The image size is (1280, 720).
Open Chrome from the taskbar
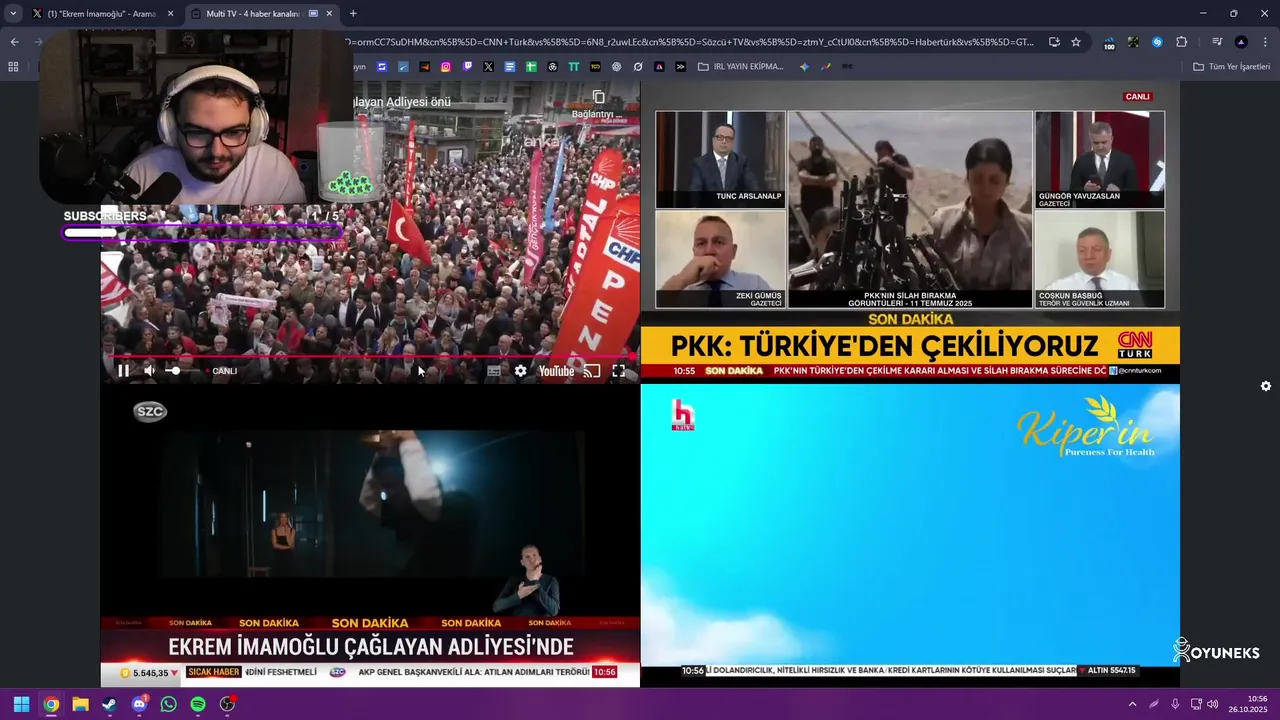tap(51, 704)
